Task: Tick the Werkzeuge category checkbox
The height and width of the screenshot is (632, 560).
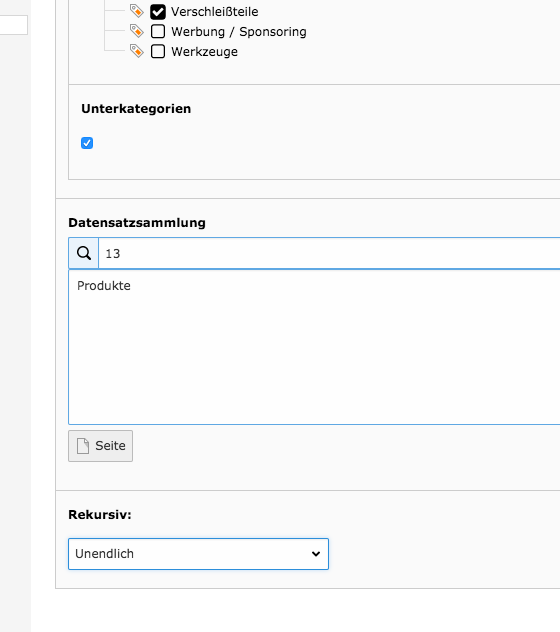Action: click(158, 52)
